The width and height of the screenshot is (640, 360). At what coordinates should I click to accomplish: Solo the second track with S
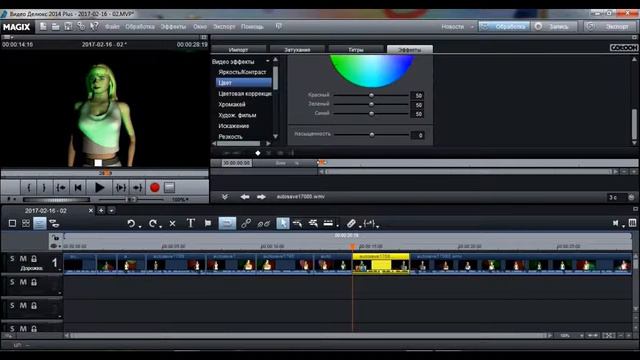click(x=12, y=282)
